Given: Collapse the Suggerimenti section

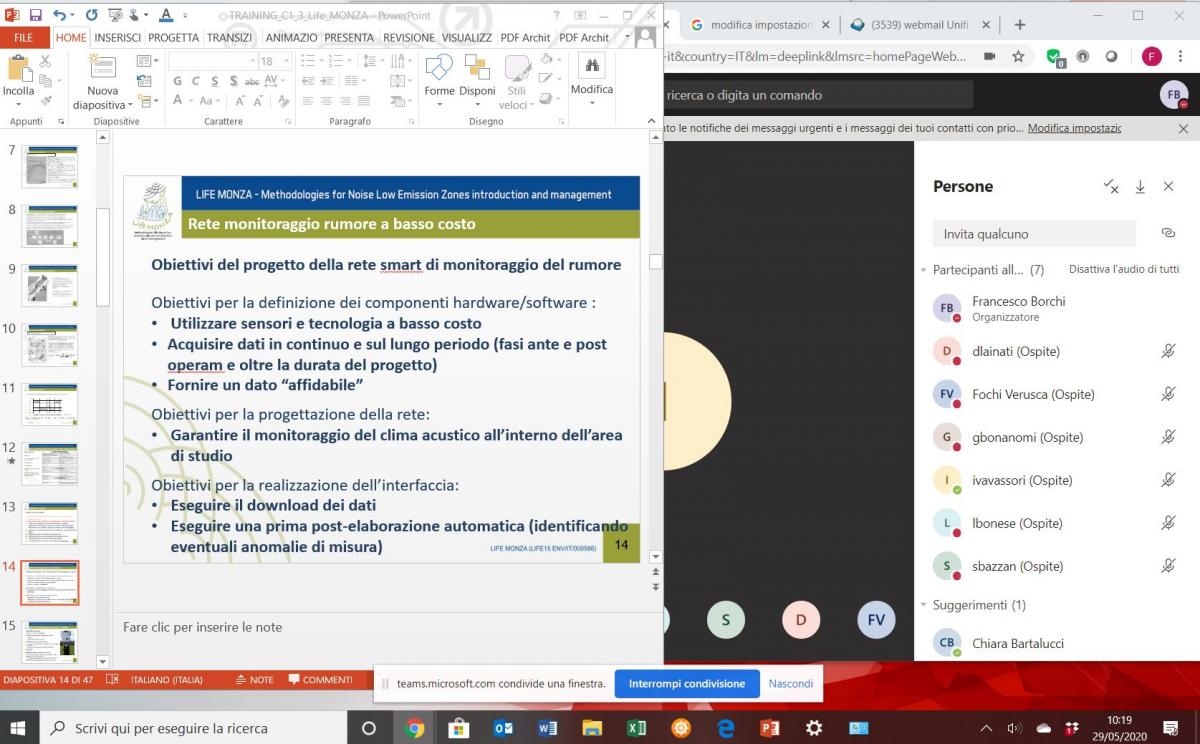Looking at the screenshot, I should (923, 605).
